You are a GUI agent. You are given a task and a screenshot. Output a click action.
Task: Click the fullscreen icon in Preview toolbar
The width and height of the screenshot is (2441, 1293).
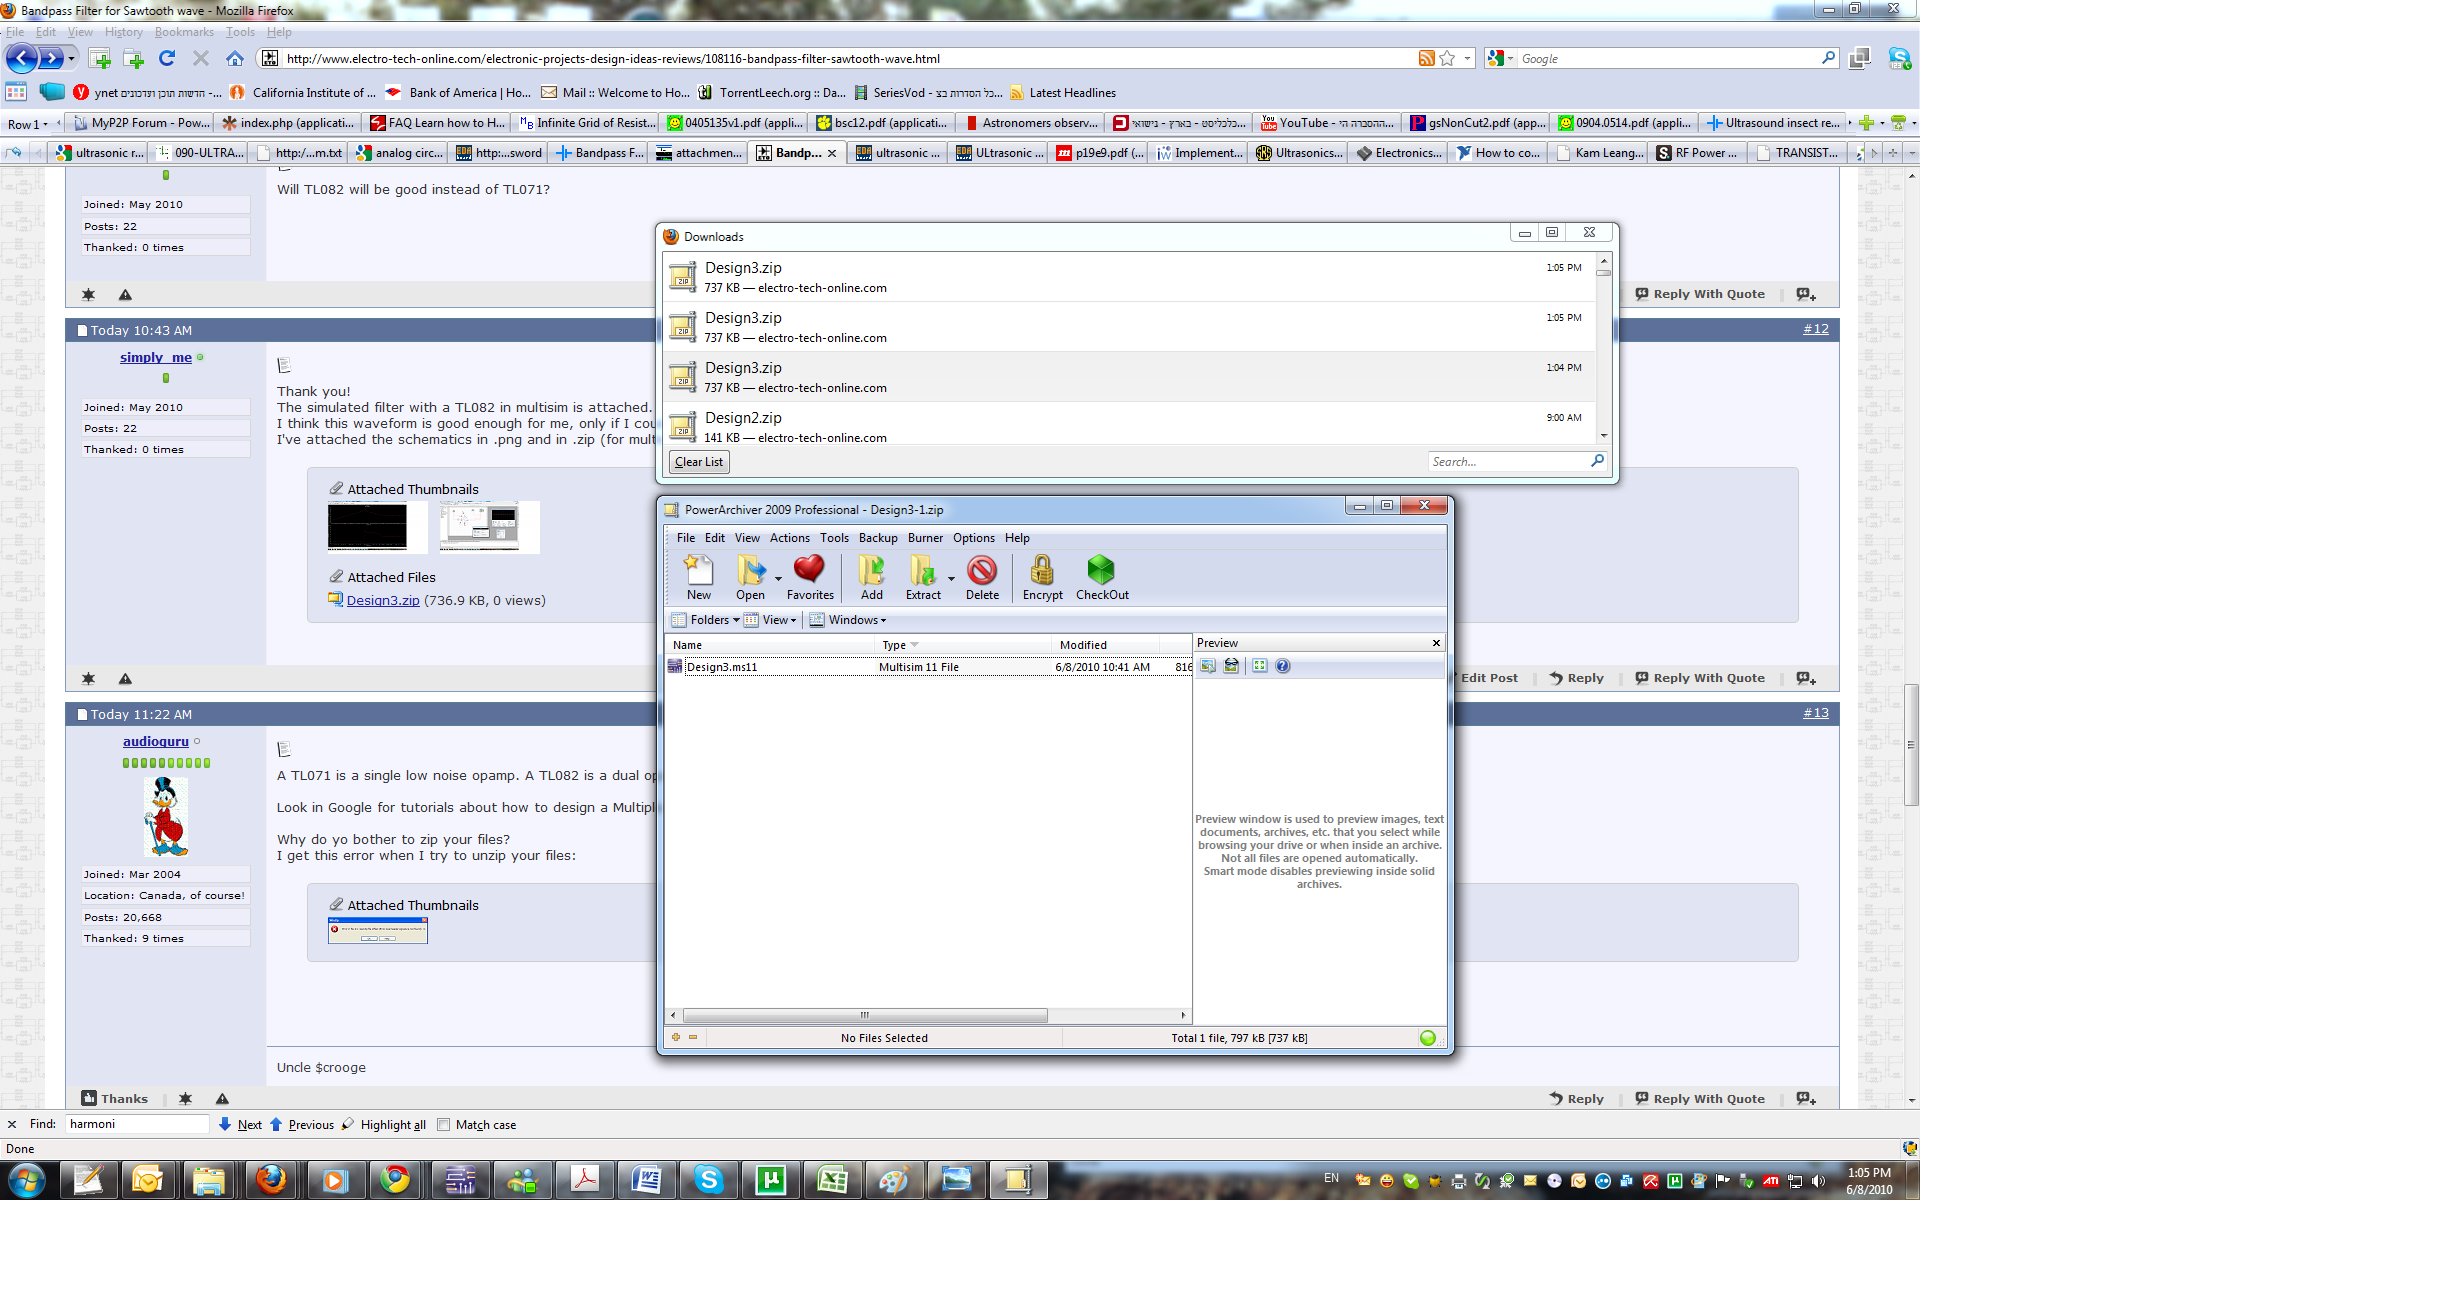1260,666
